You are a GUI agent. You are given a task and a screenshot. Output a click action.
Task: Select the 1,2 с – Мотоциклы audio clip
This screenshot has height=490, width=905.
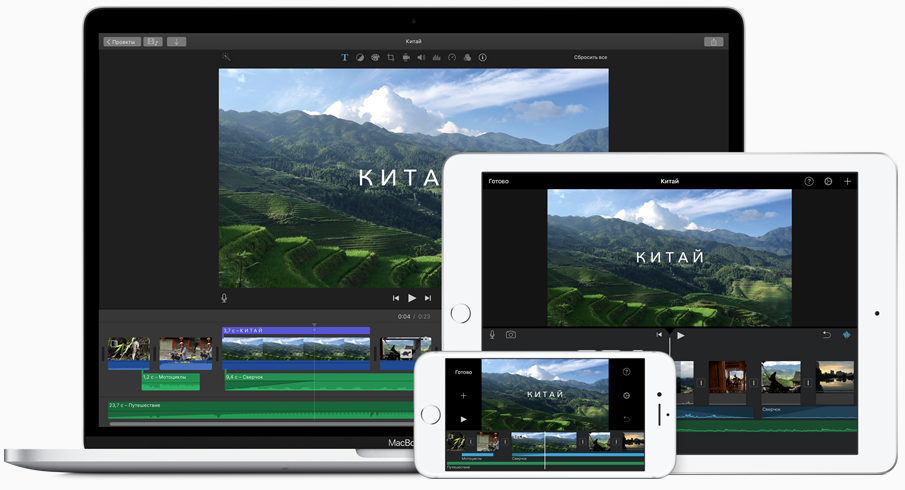click(x=171, y=381)
